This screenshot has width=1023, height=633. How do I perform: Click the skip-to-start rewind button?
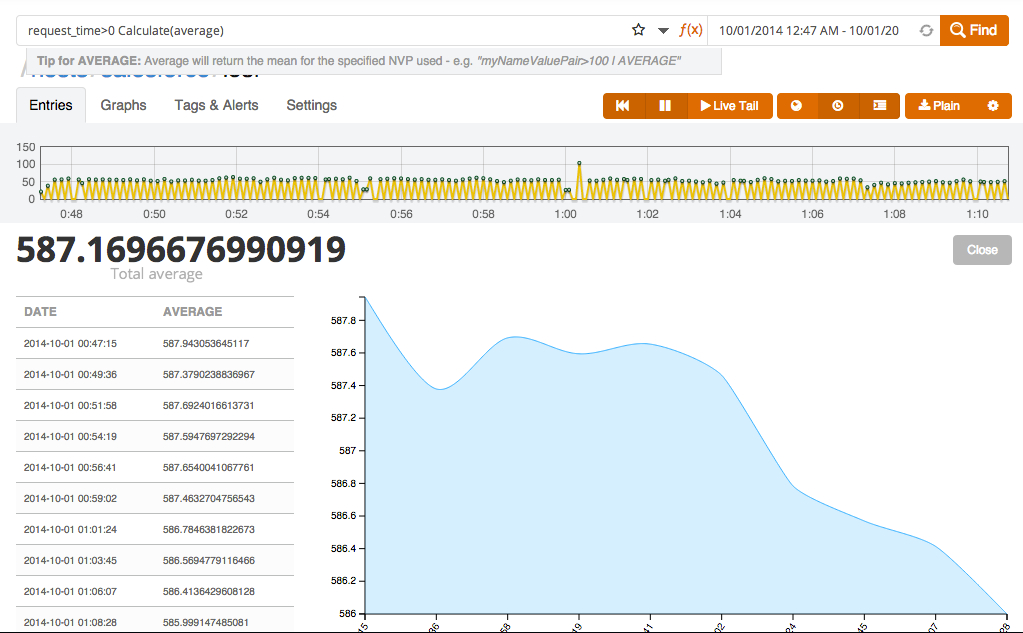[623, 106]
